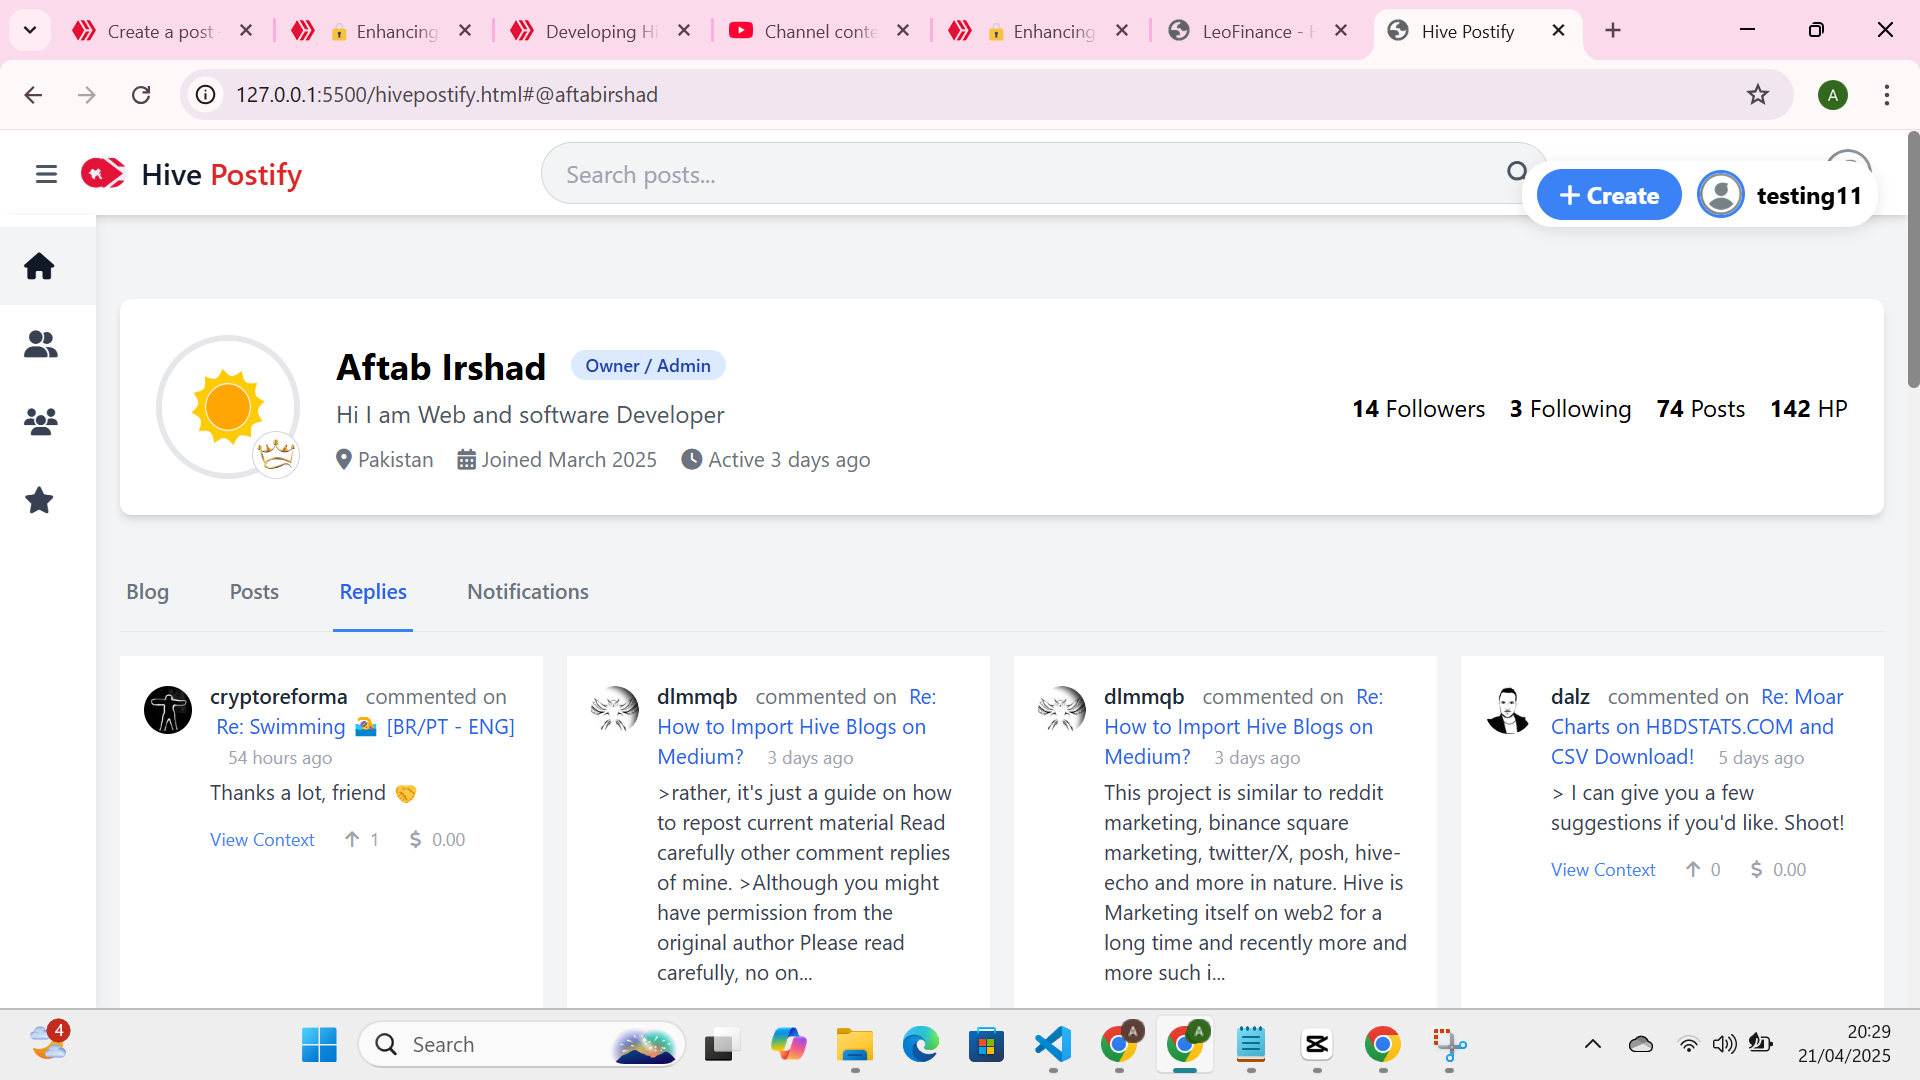Click the dollar payout icon on dalz's comment
The height and width of the screenshot is (1080, 1920).
tap(1756, 870)
